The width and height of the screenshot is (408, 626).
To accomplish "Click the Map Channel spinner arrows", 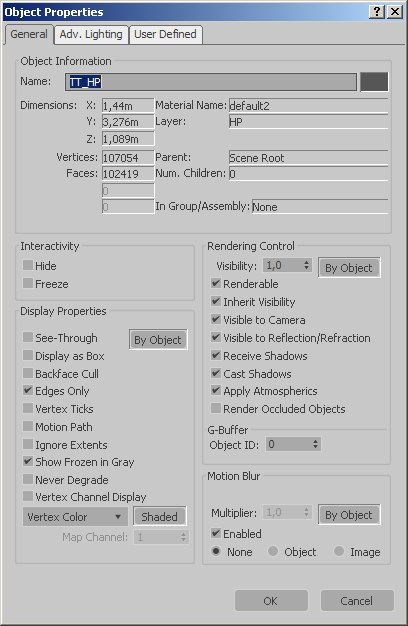I will 183,537.
